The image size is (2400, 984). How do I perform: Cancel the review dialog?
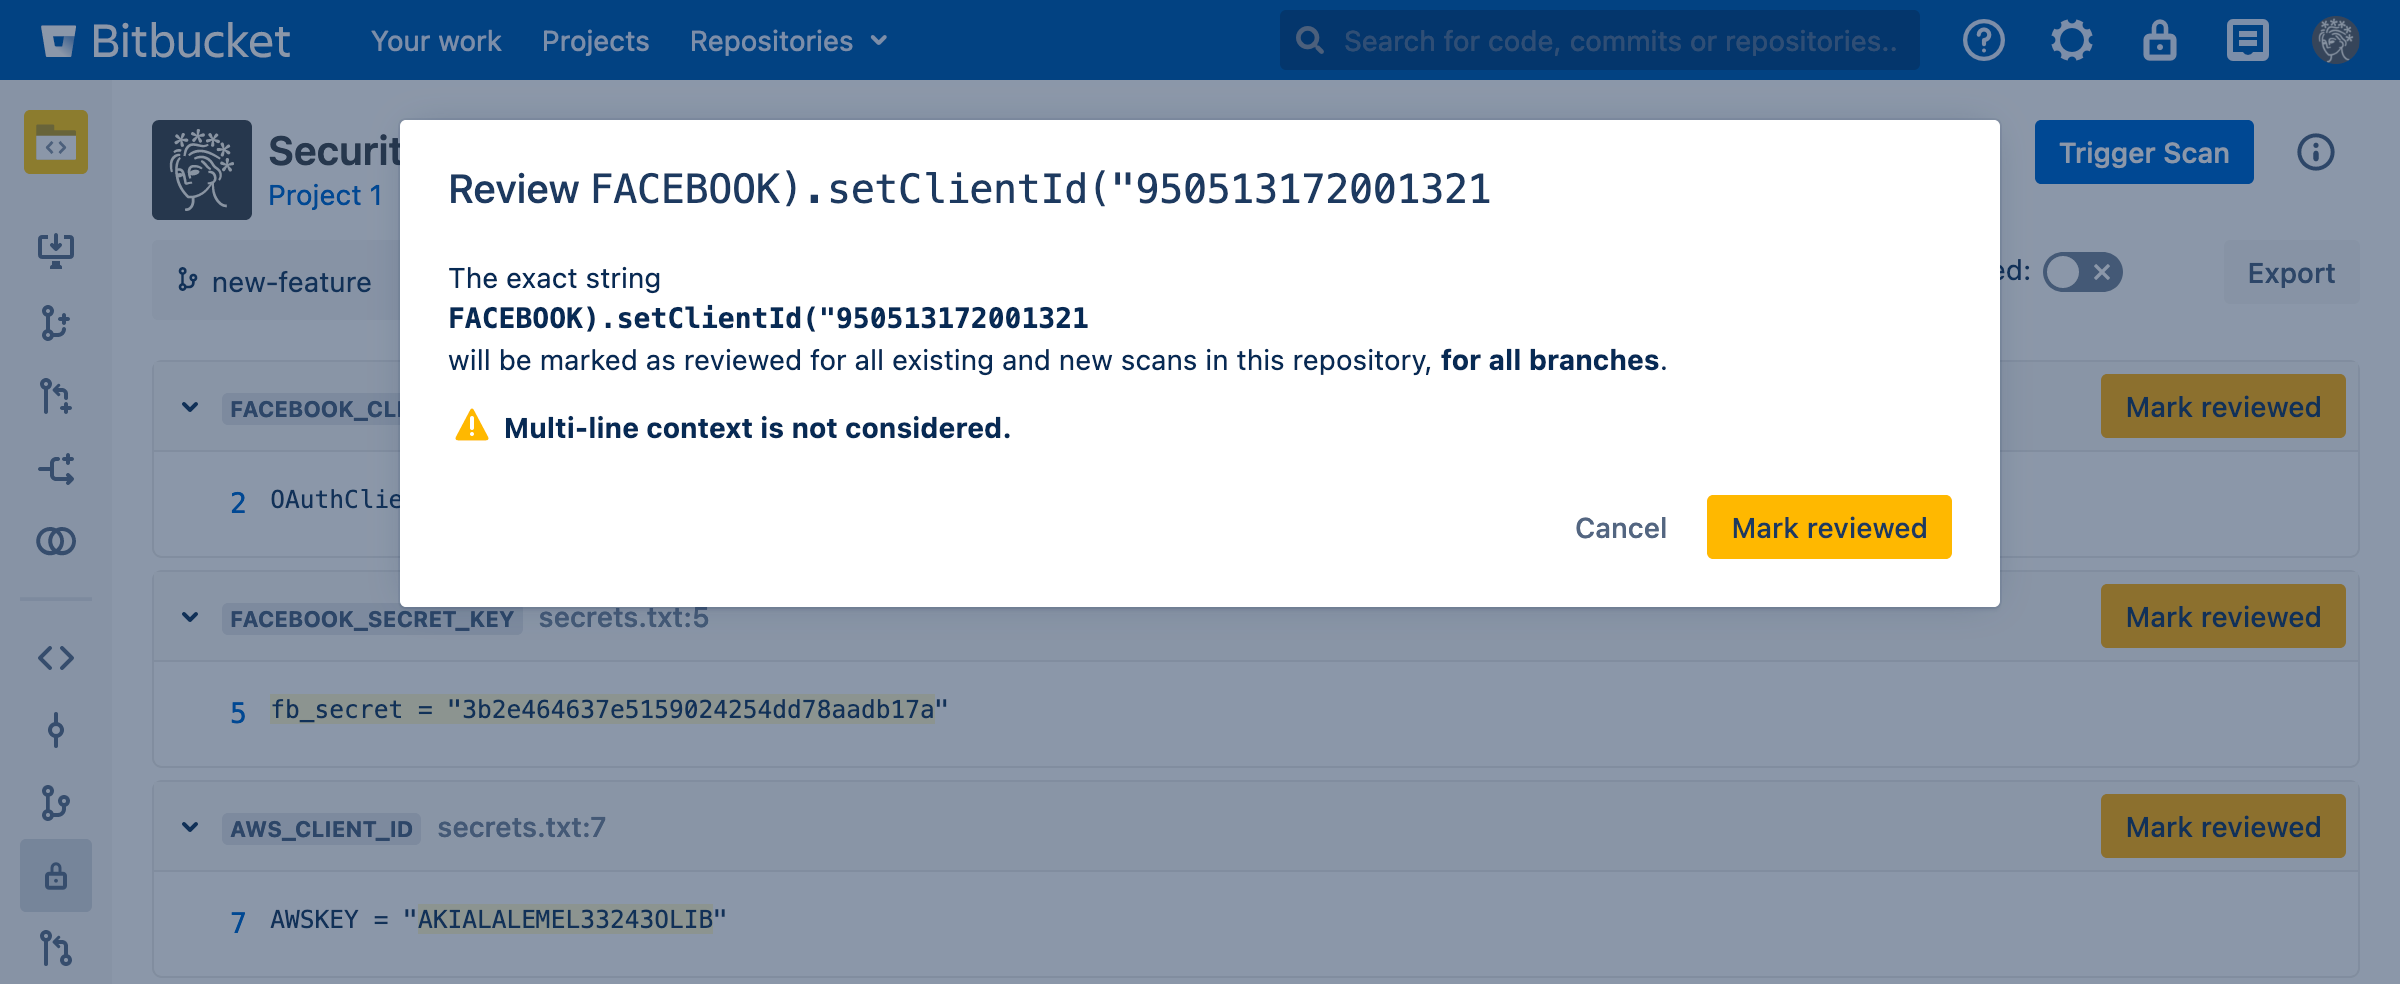tap(1620, 527)
